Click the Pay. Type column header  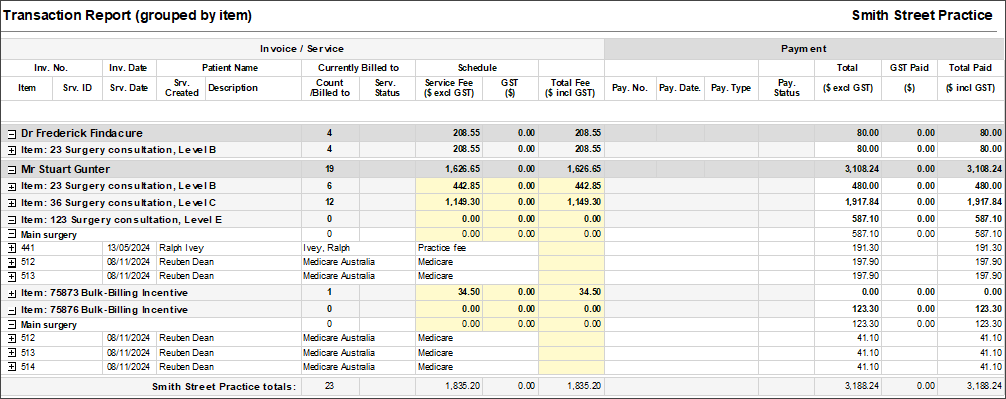(731, 88)
